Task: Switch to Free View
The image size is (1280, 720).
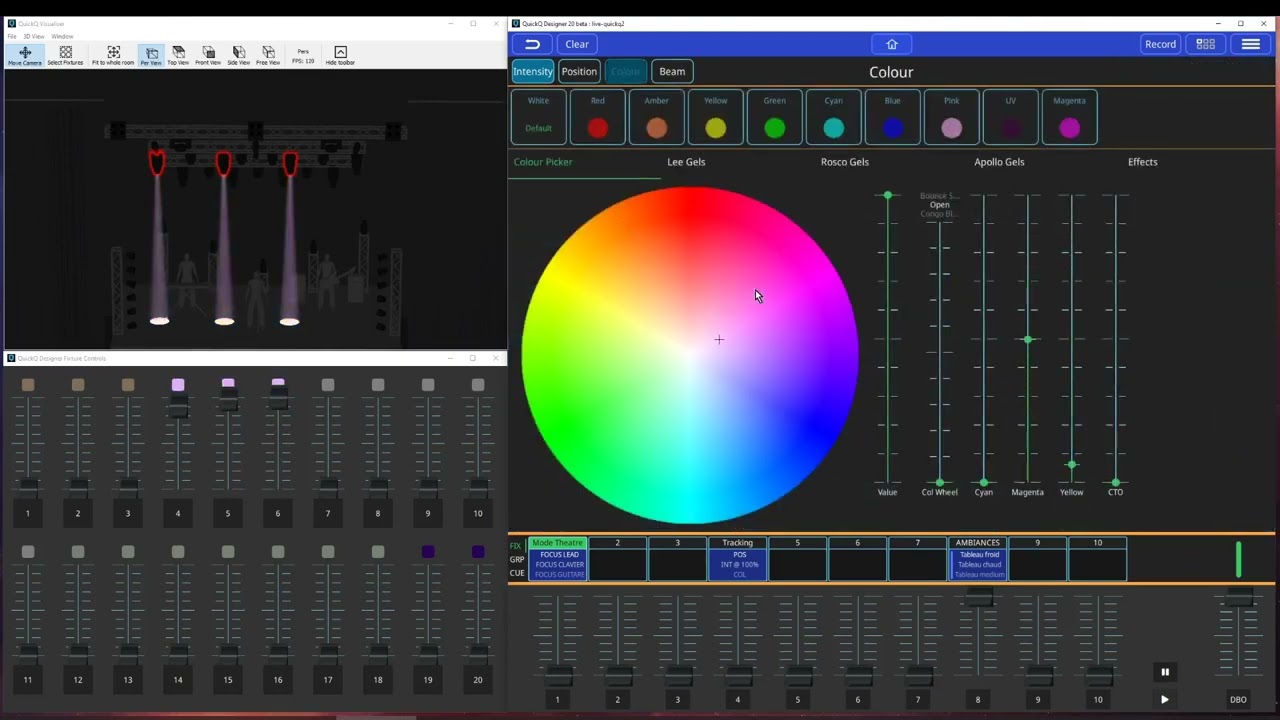Action: (268, 56)
